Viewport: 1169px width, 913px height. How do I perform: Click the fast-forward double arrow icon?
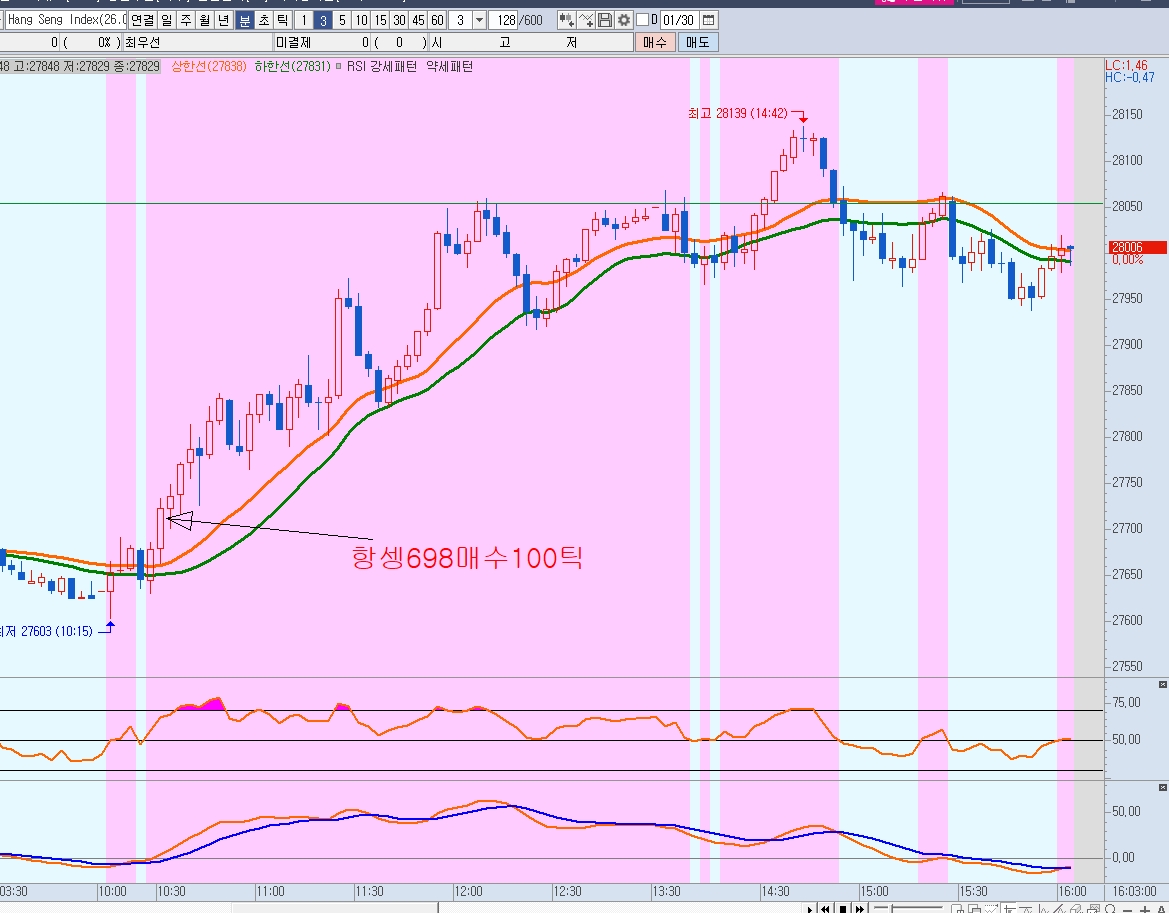860,908
